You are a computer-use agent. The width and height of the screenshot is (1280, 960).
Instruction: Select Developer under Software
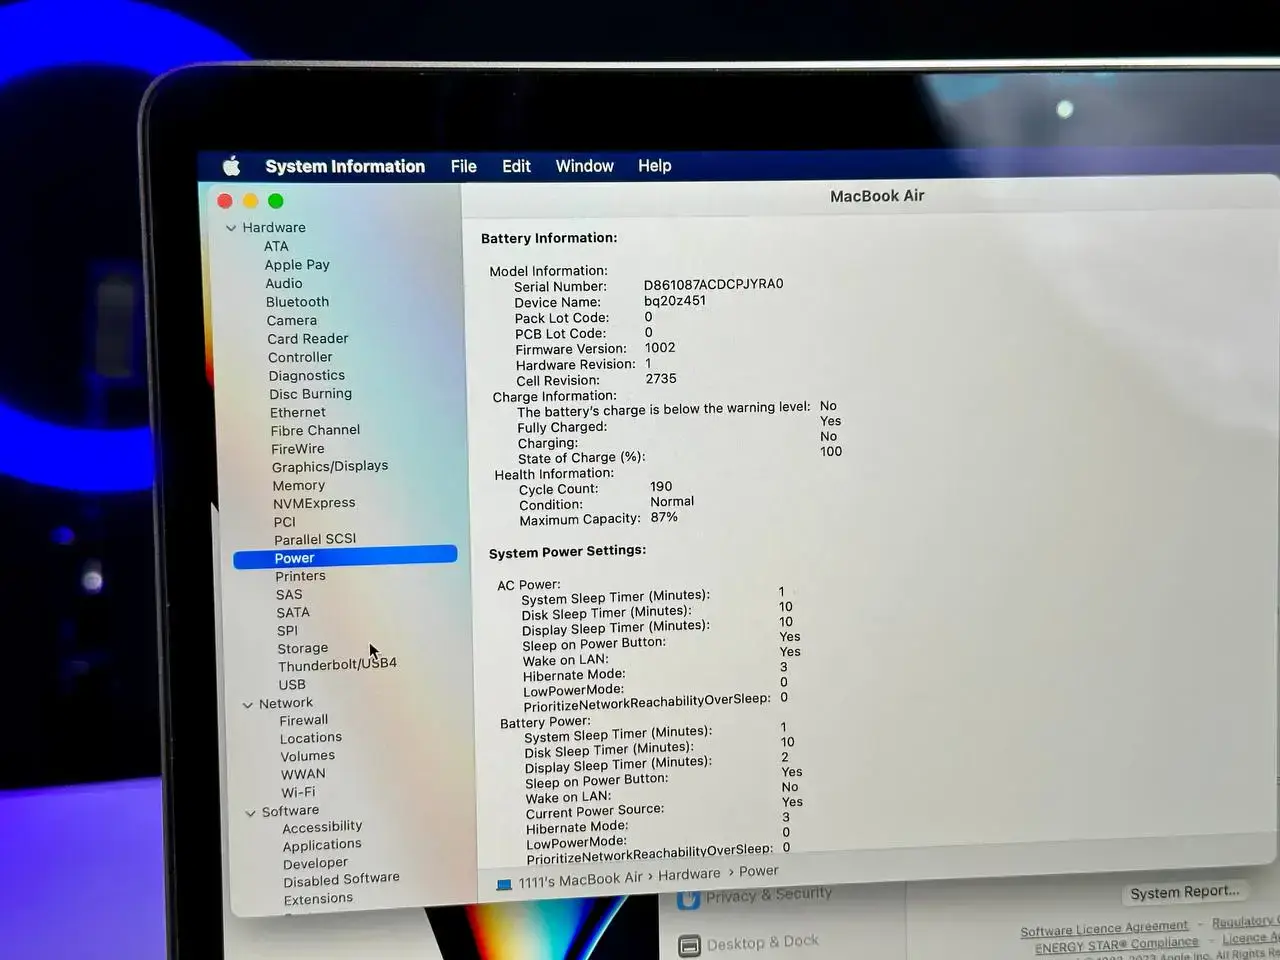point(315,863)
